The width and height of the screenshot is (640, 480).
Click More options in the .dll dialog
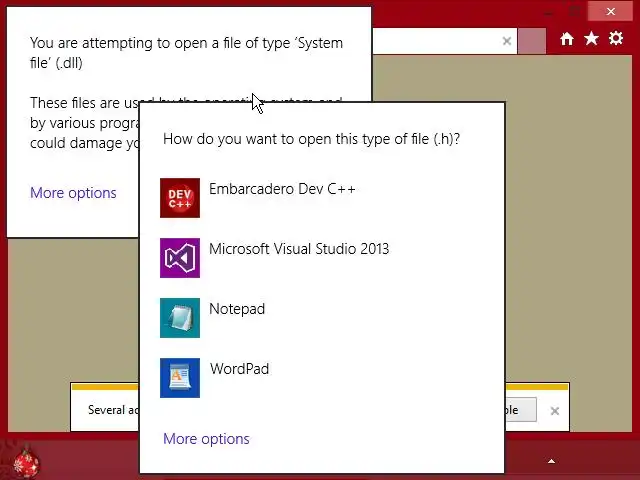tap(73, 193)
